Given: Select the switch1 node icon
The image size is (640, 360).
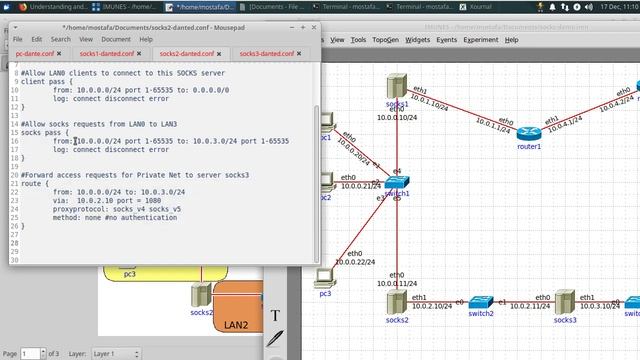Looking at the screenshot, I should coord(397,182).
